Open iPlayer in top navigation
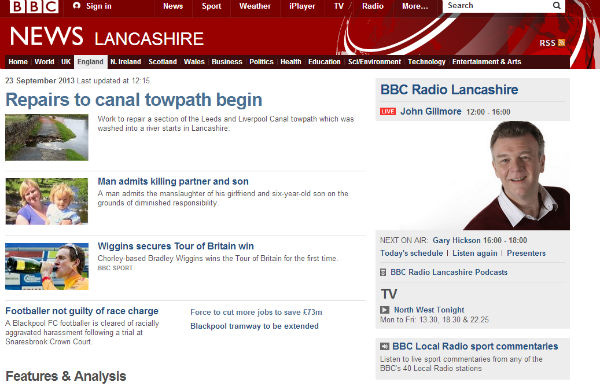This screenshot has width=600, height=386. coord(302,6)
